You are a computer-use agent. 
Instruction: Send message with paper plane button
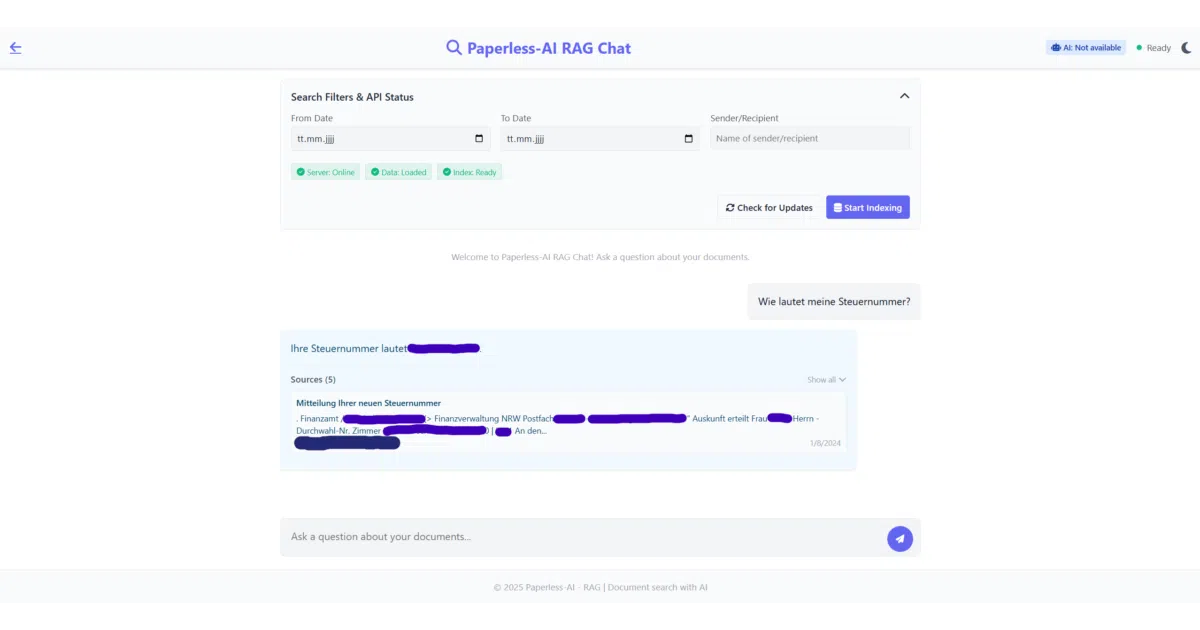pyautogui.click(x=899, y=538)
